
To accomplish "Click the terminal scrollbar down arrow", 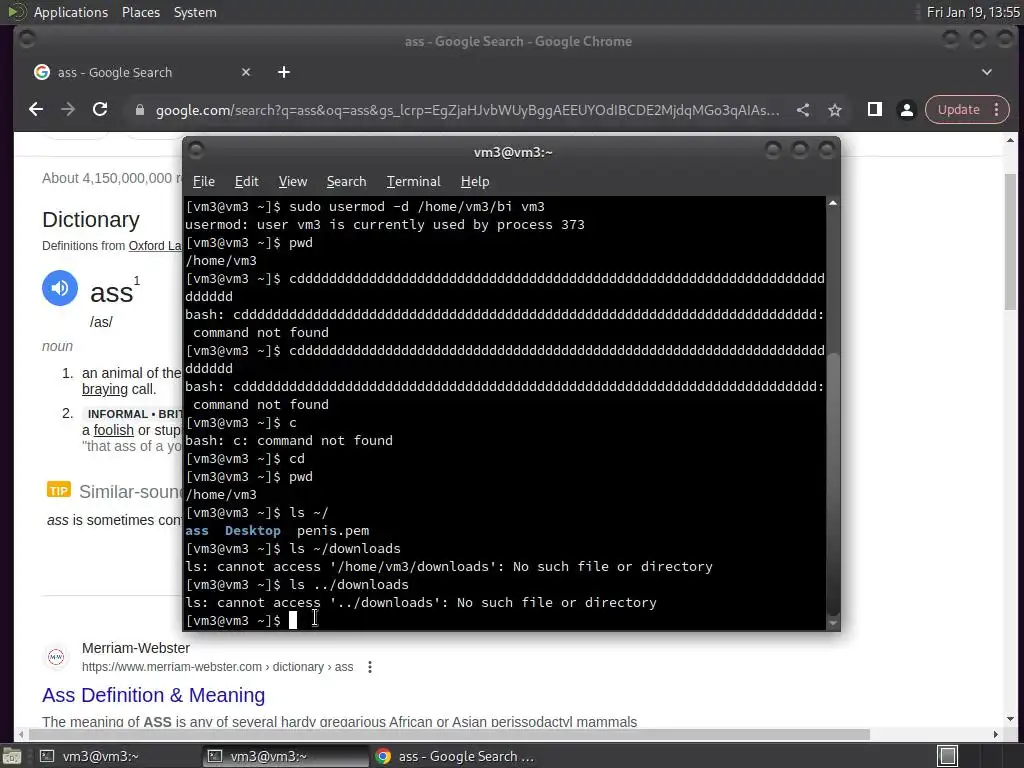I will (x=833, y=623).
